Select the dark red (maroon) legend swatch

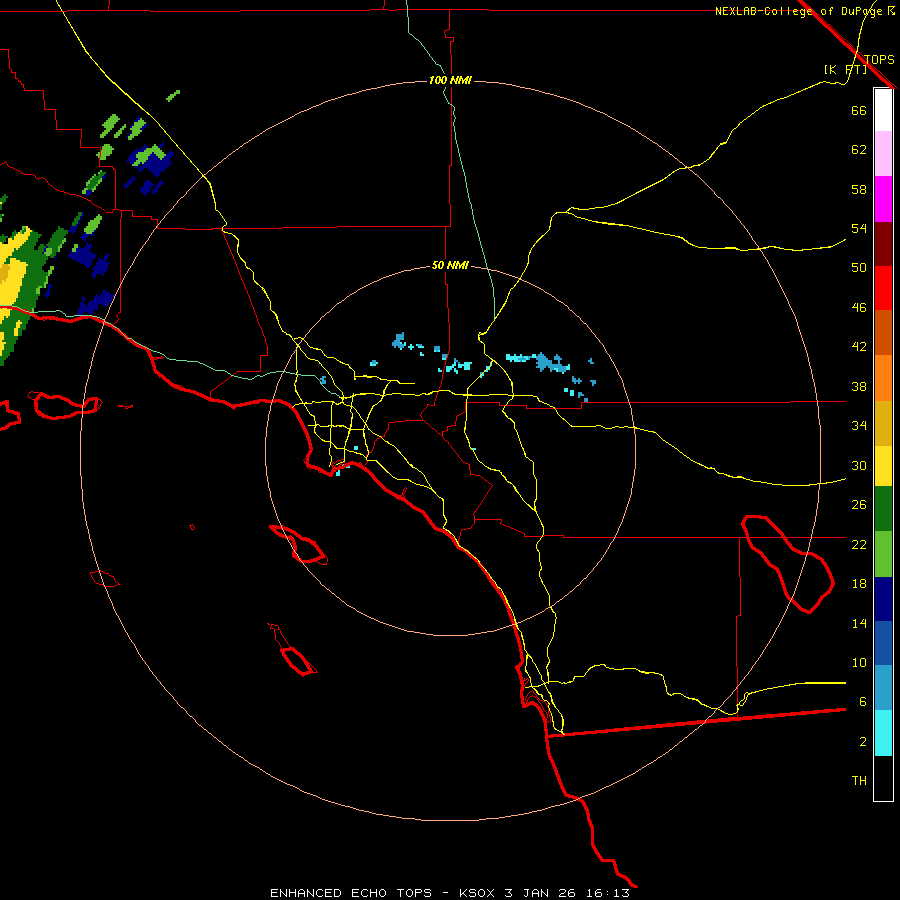coord(883,243)
